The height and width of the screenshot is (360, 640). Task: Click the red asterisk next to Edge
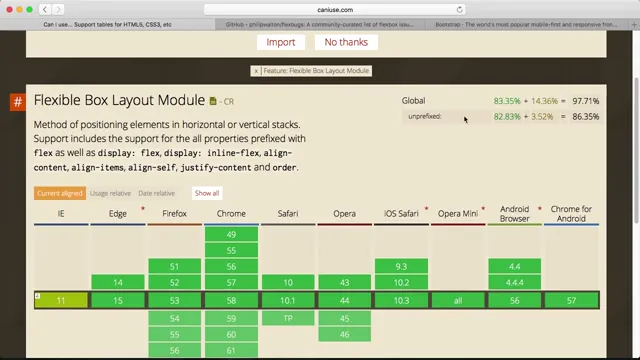coord(143,209)
